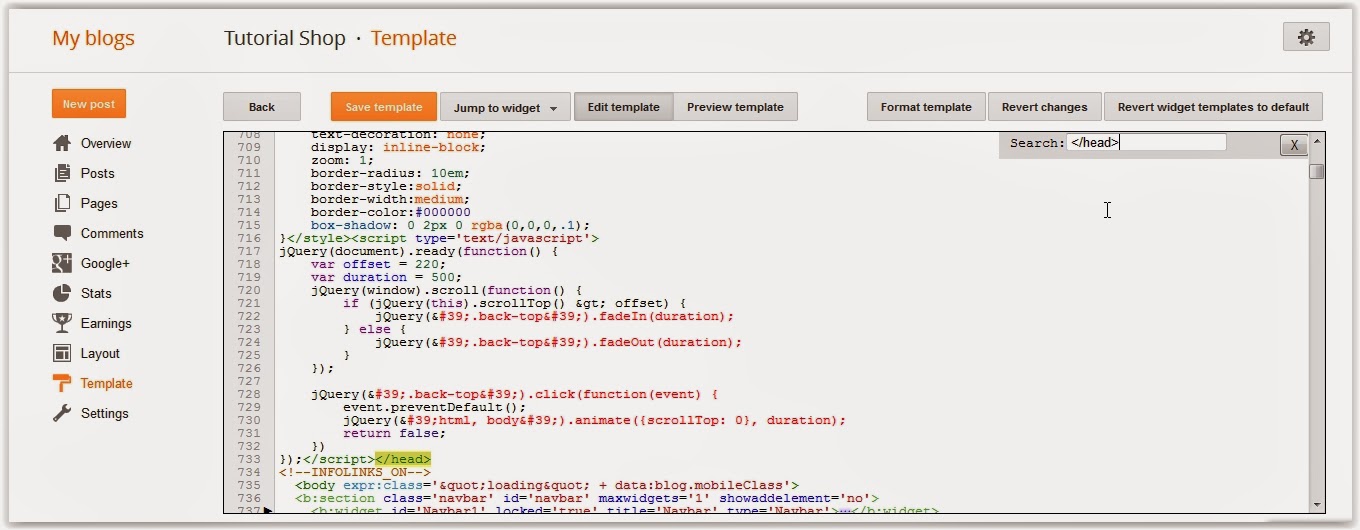Screen dimensions: 1360x530
Task: Click the Template paint roller icon
Action: [62, 383]
